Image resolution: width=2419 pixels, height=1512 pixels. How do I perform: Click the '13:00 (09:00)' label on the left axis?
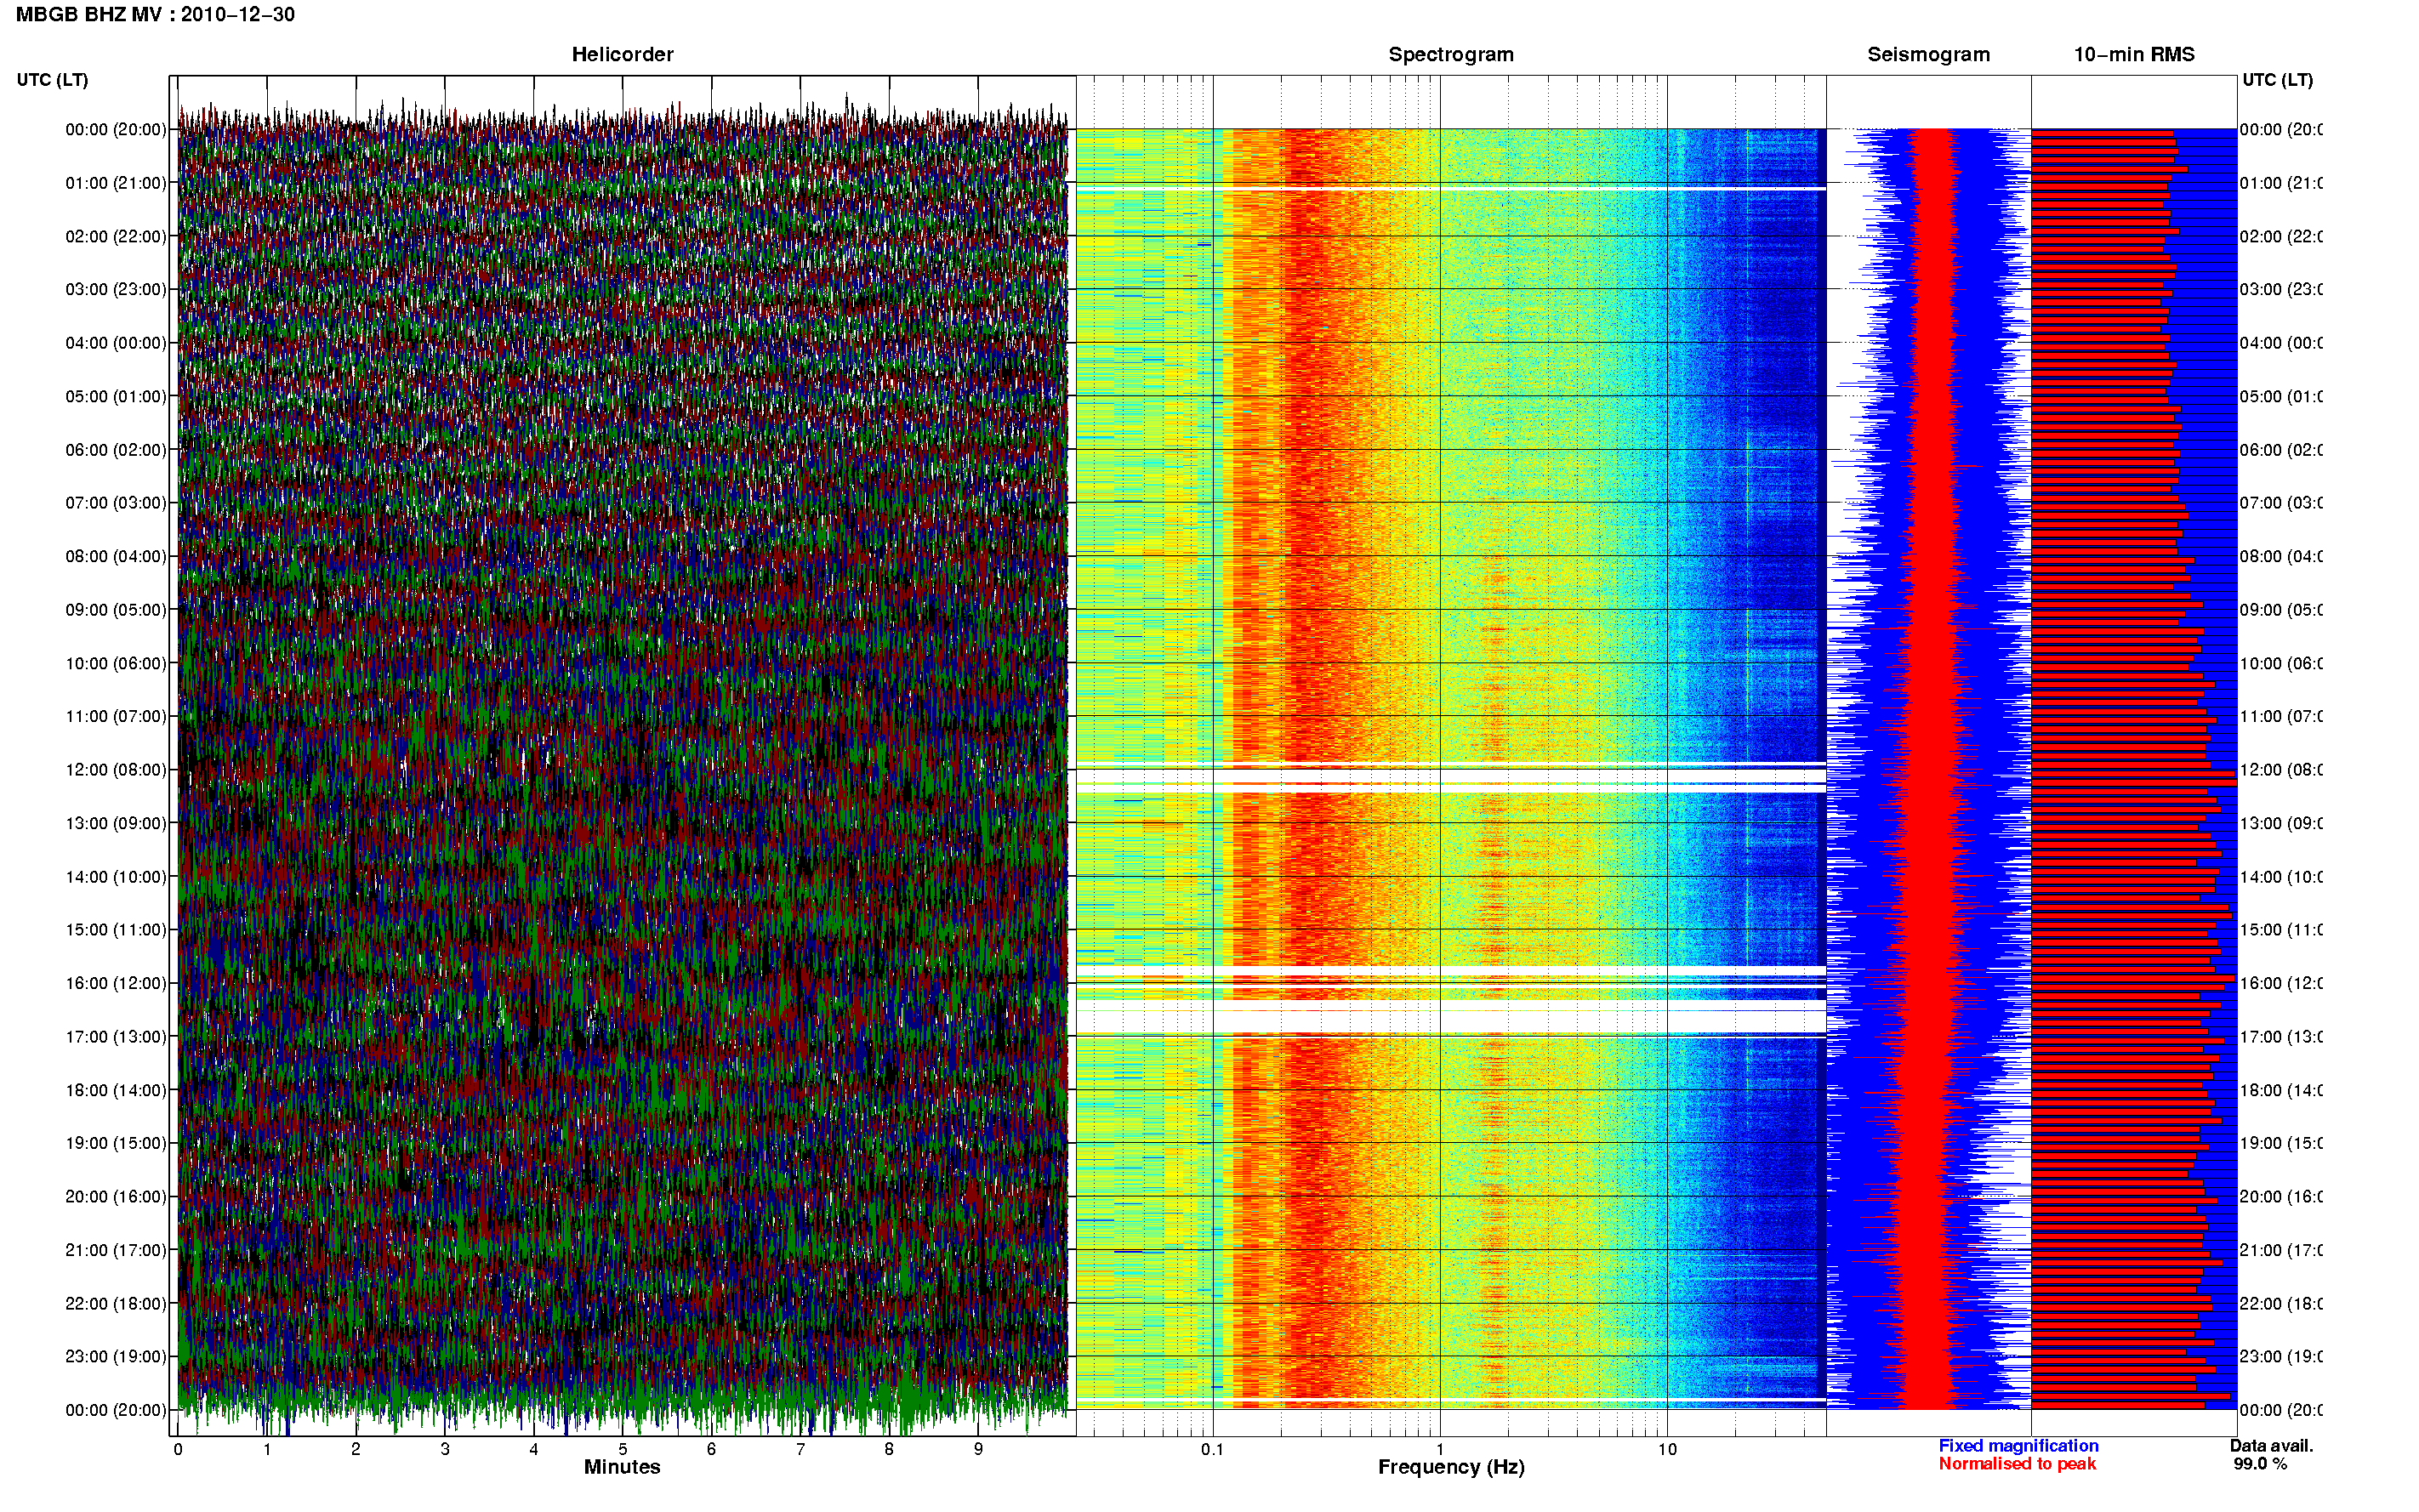[x=116, y=823]
